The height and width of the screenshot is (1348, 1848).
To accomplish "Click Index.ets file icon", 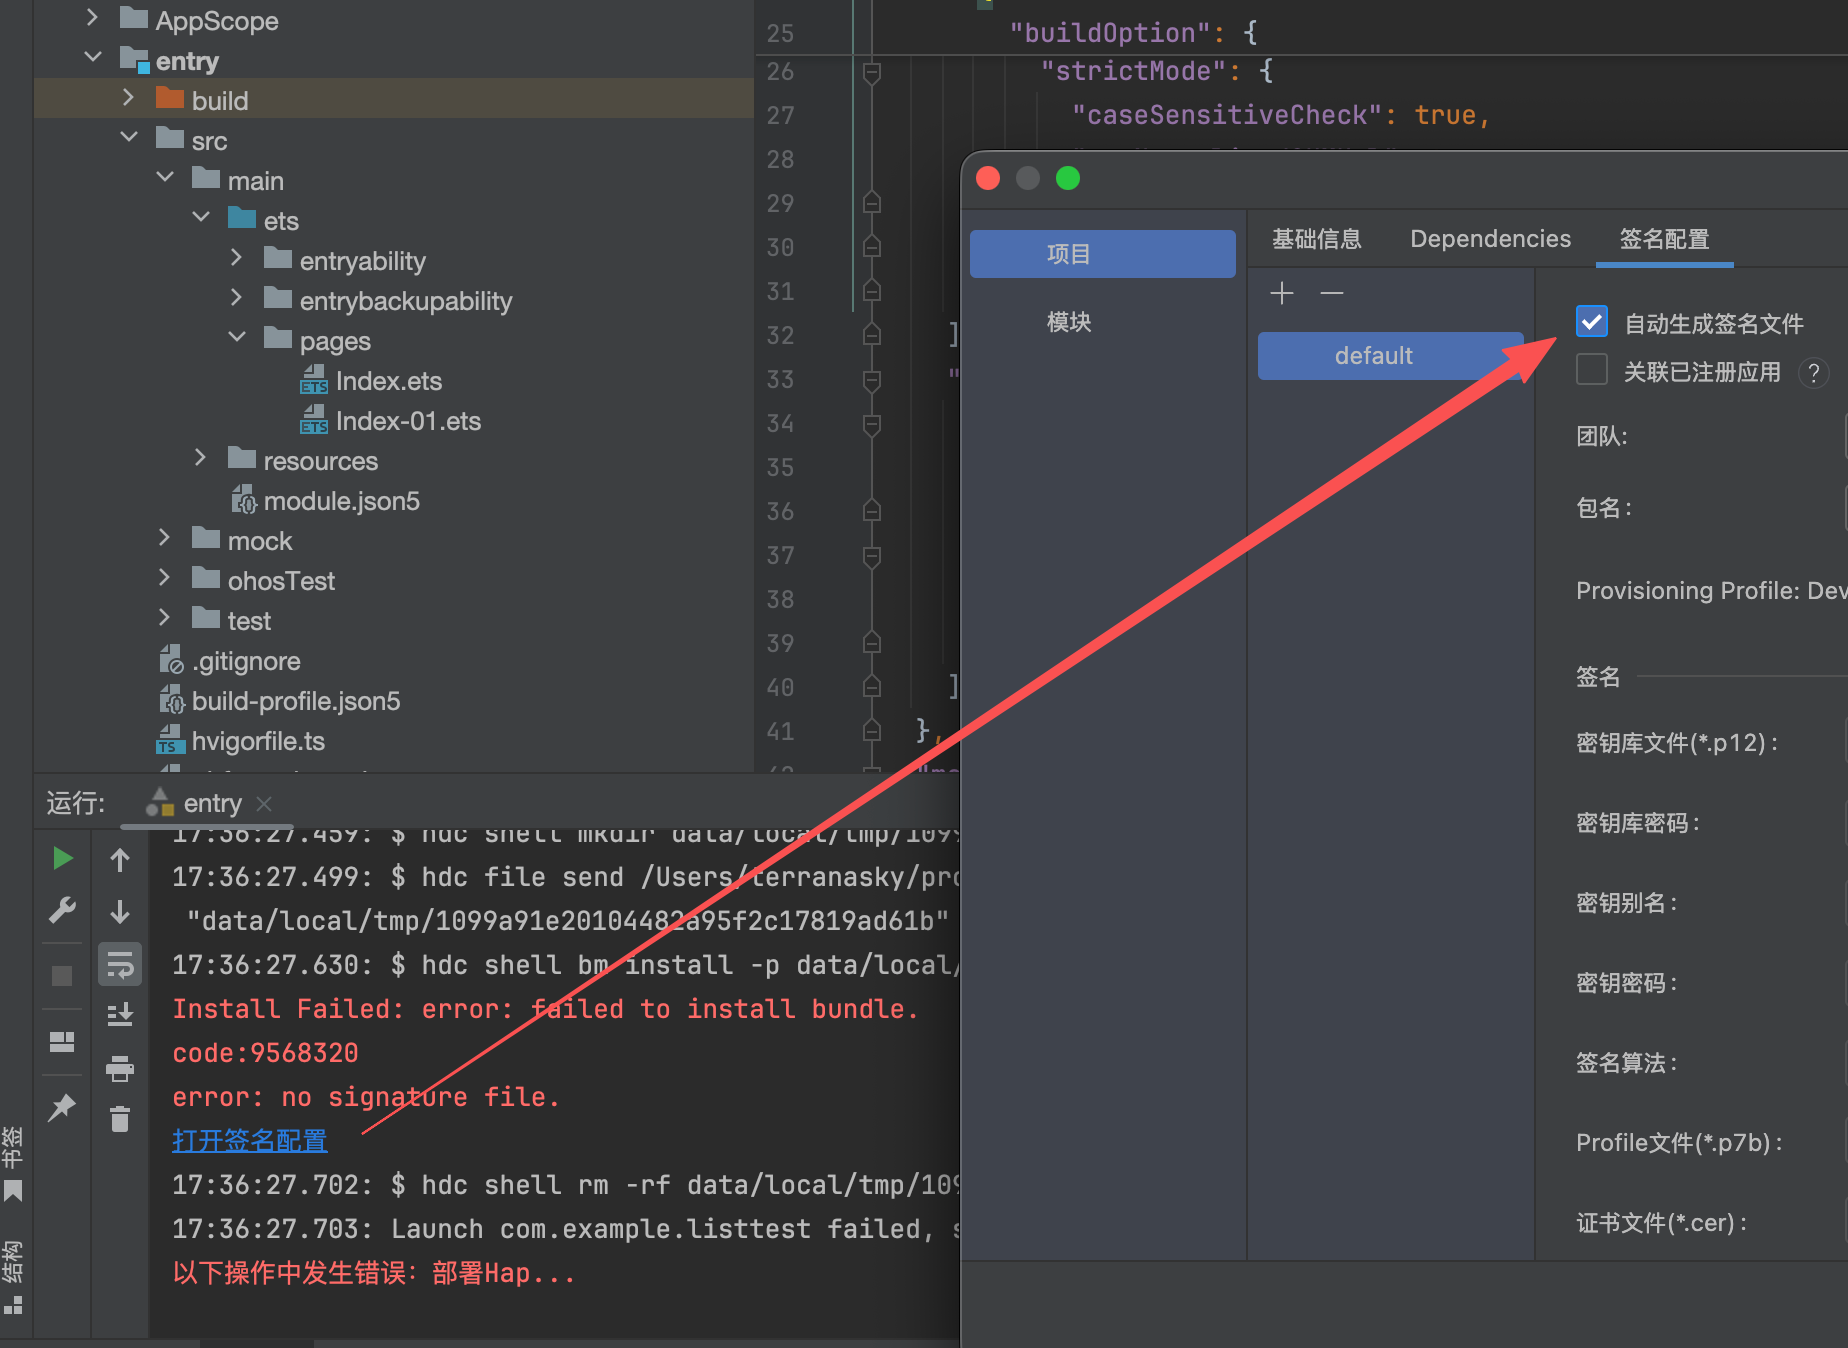I will click(314, 380).
